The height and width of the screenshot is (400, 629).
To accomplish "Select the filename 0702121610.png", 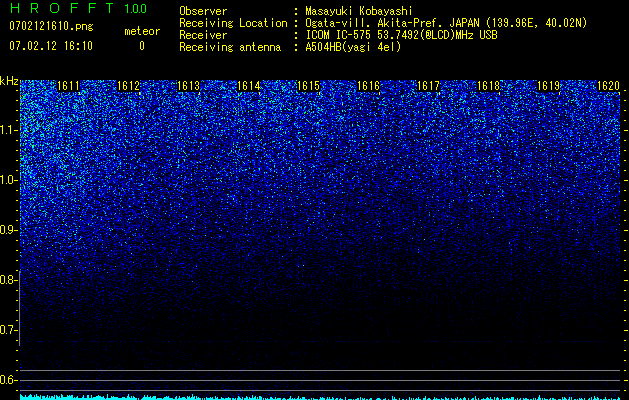I will click(x=51, y=27).
